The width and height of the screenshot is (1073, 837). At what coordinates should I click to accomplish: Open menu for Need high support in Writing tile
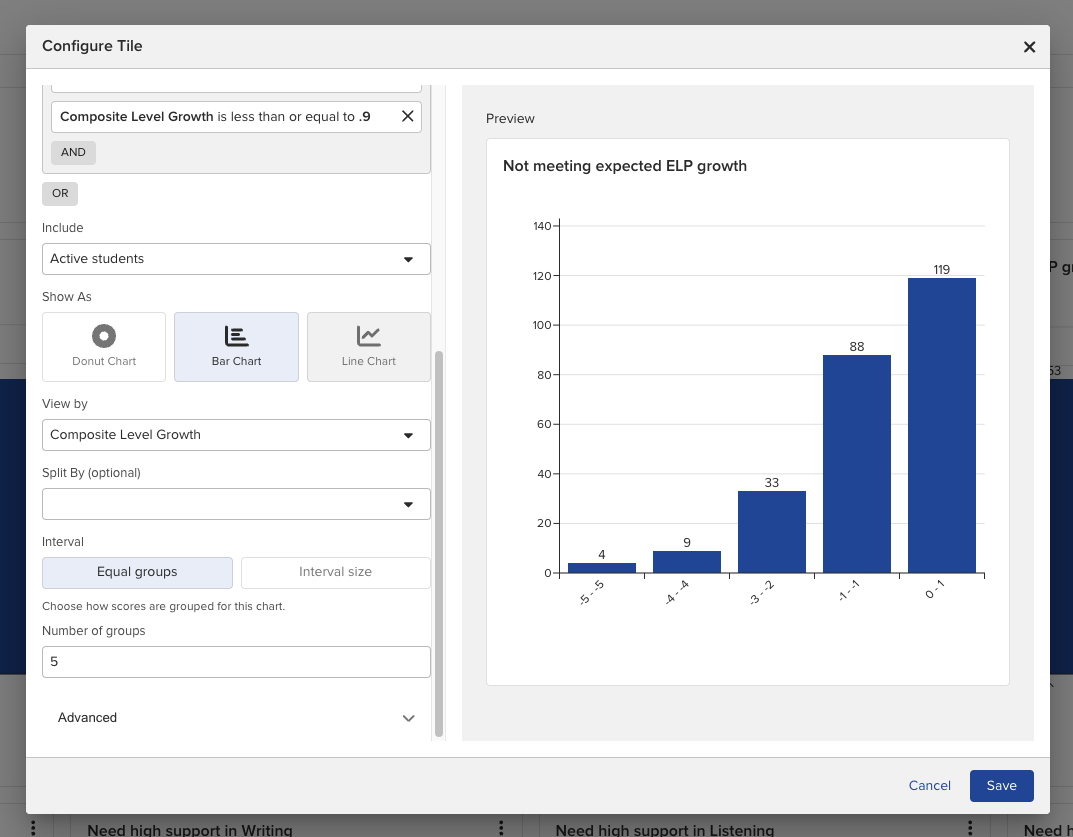502,828
